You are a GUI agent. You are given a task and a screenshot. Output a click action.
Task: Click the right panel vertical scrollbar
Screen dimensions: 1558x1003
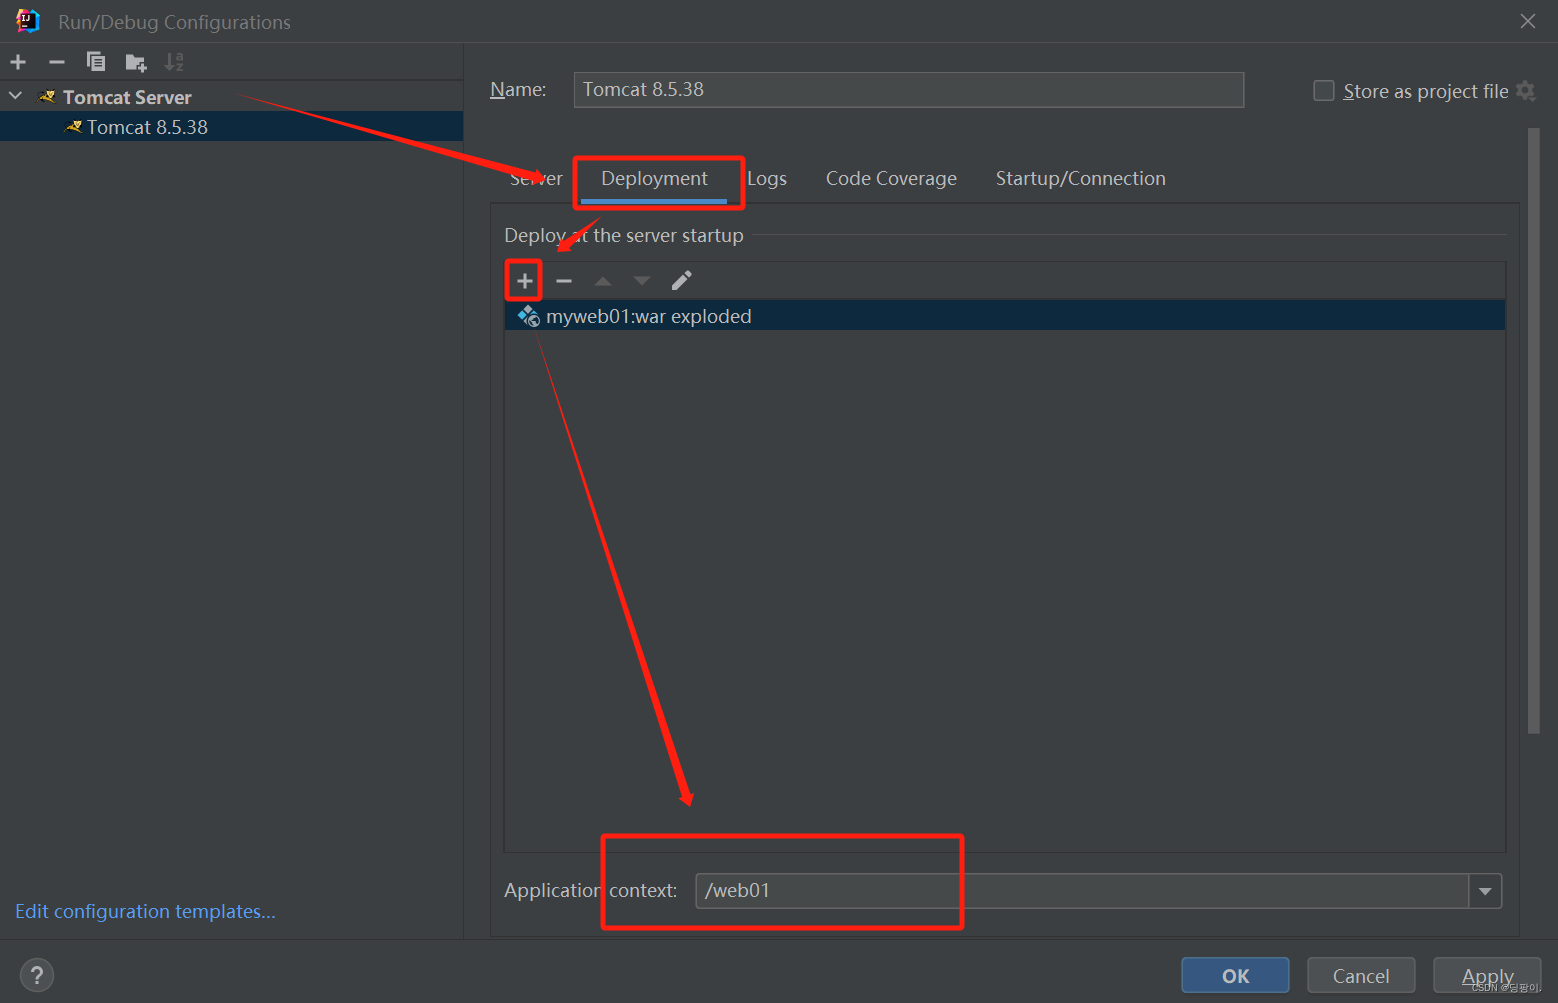tap(1534, 430)
